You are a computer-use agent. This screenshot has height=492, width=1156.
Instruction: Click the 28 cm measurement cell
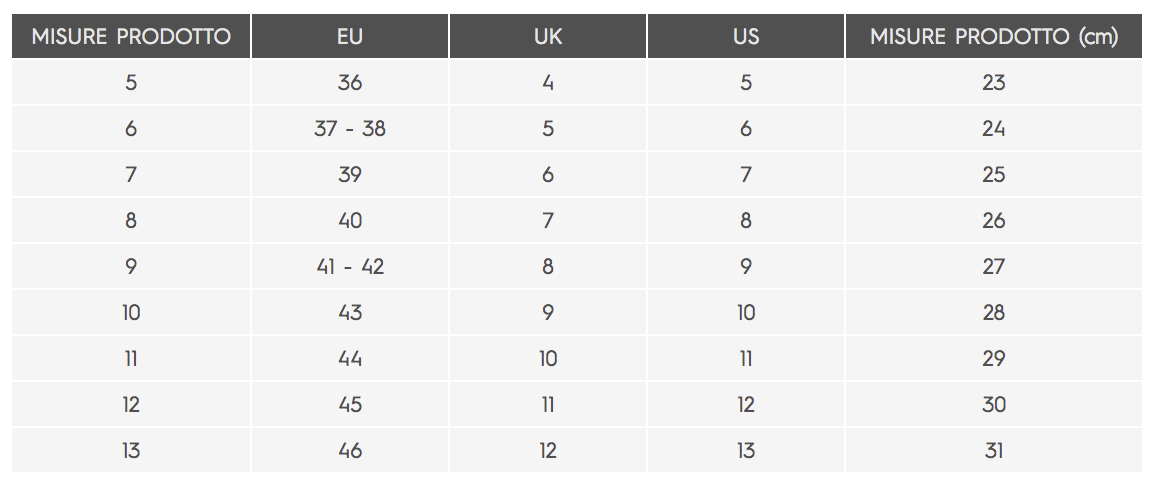[994, 312]
